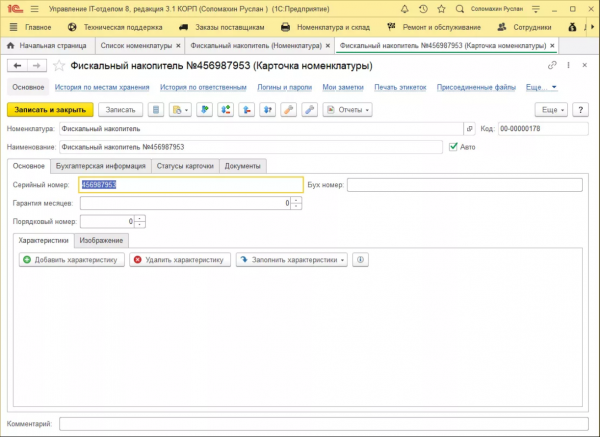Screen dimensions: 600x437
Task: Close the card form with the X
Action: [585, 65]
